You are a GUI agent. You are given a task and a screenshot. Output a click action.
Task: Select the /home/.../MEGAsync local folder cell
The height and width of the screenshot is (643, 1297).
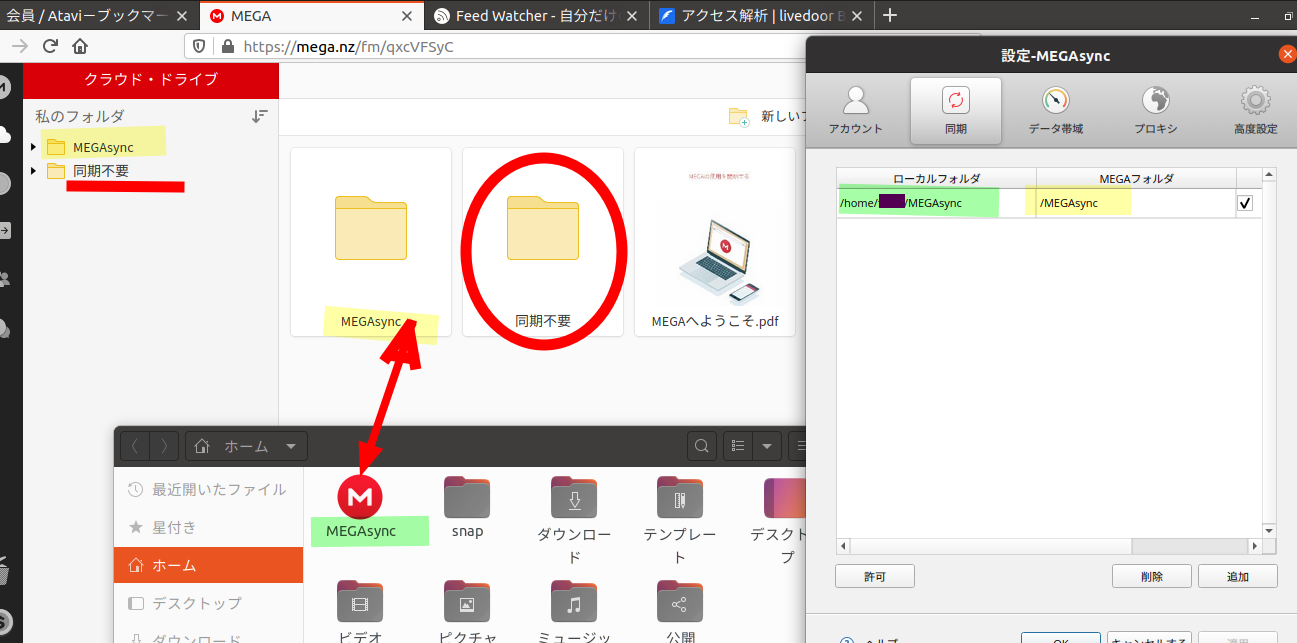pyautogui.click(x=936, y=203)
